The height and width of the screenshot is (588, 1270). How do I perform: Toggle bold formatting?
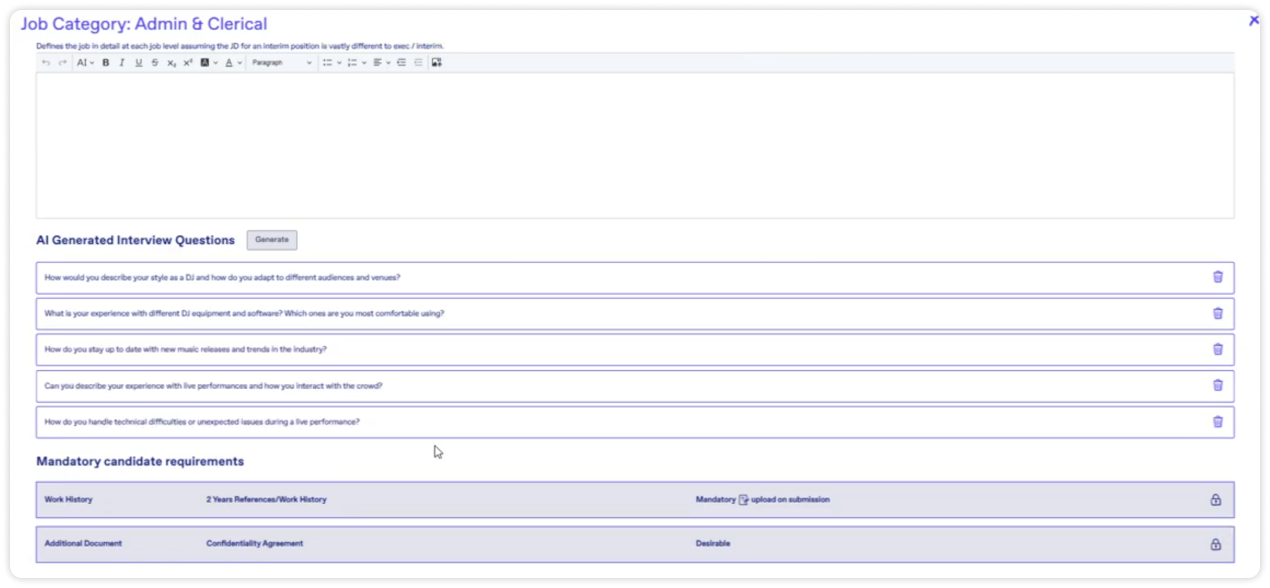tap(106, 62)
